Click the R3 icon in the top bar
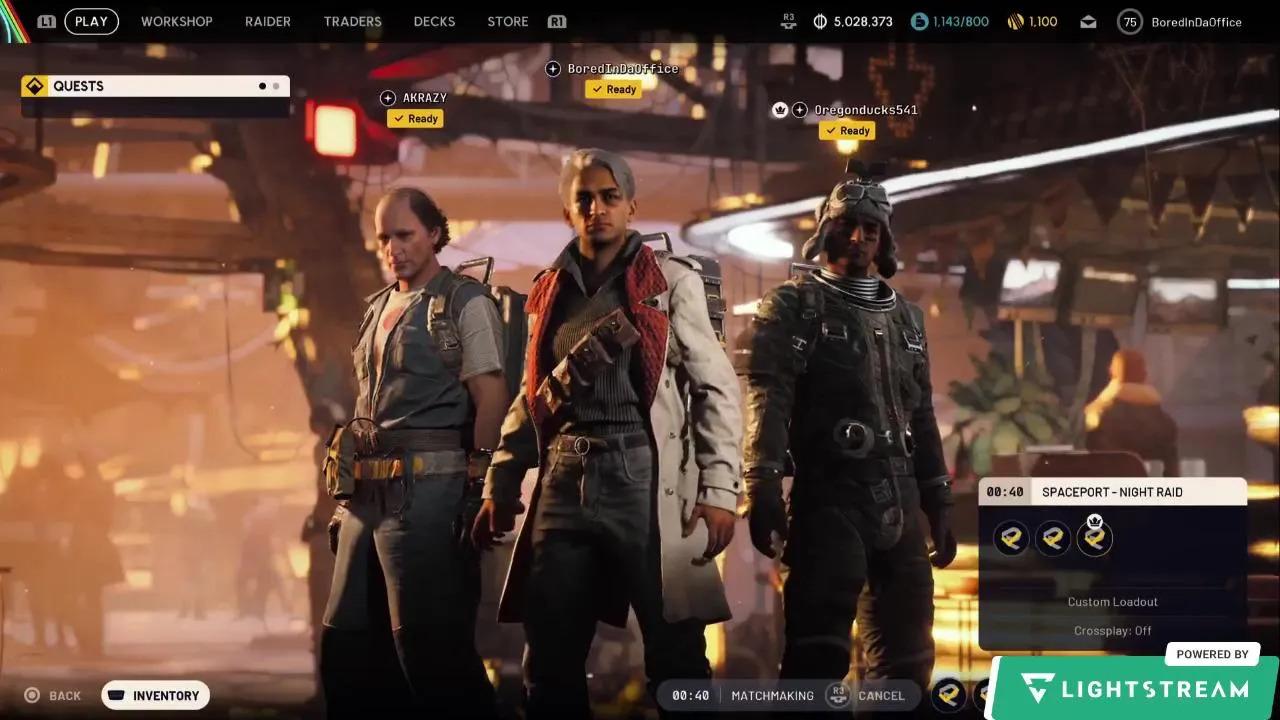 (x=788, y=21)
